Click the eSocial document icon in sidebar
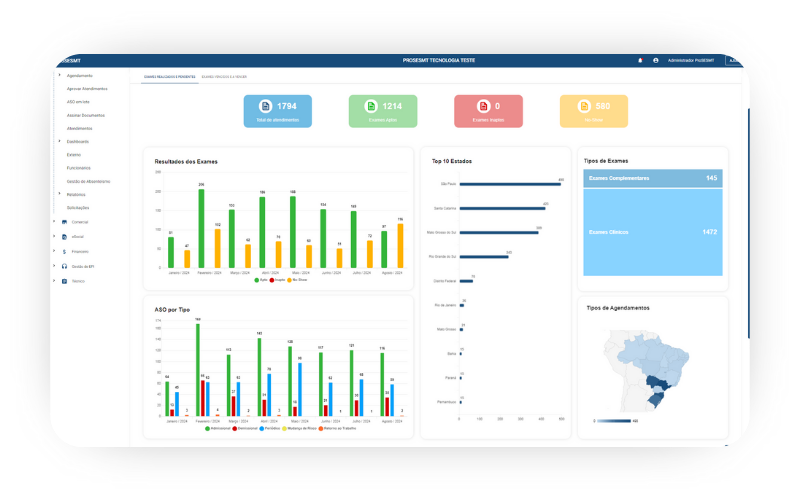800x500 pixels. point(65,236)
